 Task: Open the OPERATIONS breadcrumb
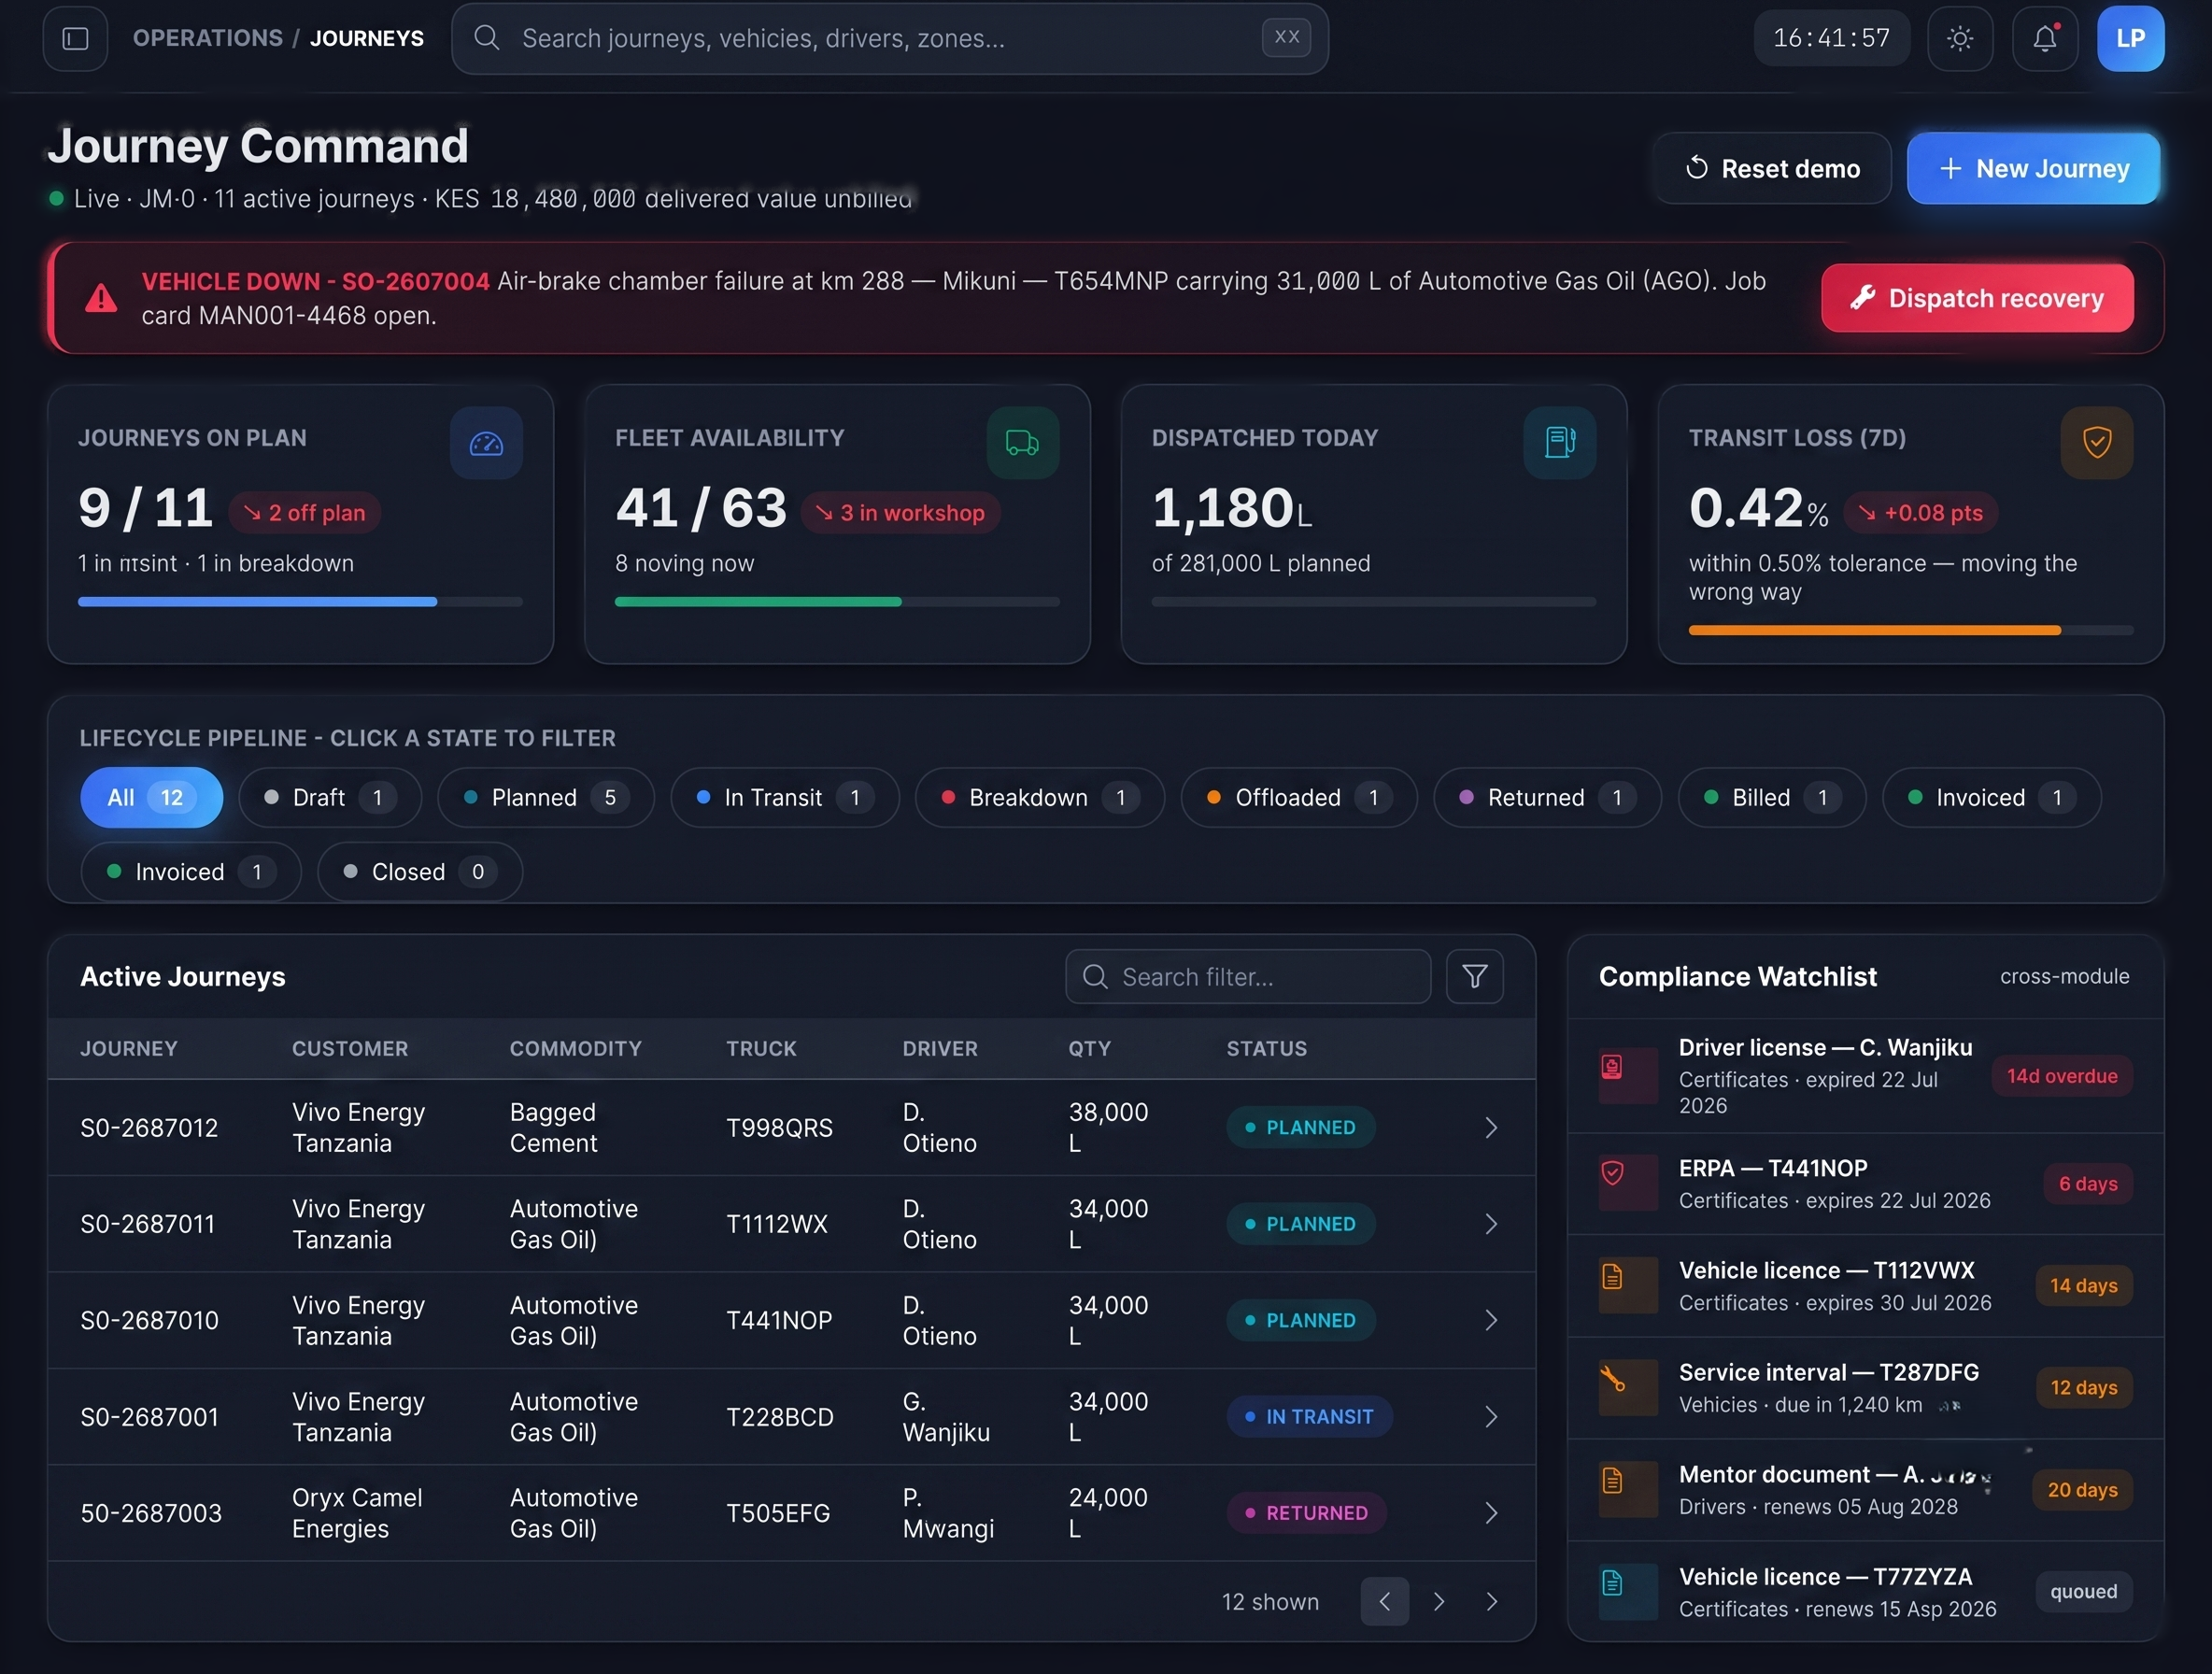[208, 38]
